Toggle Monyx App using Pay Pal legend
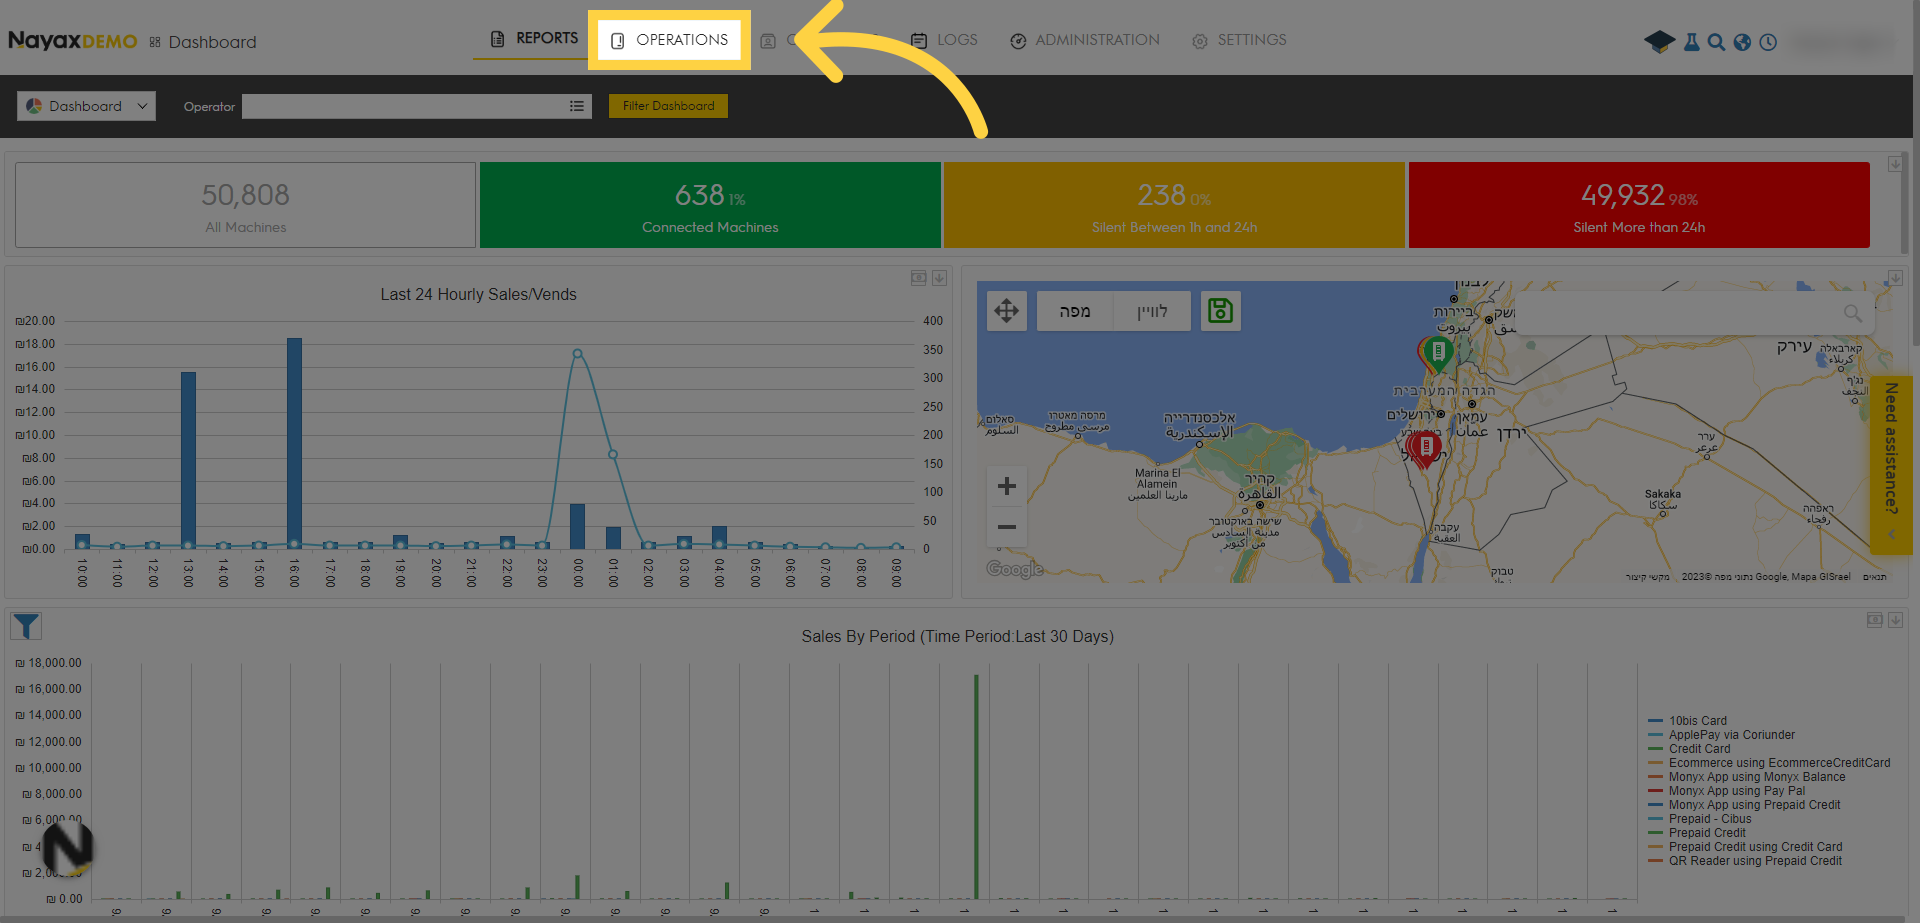The width and height of the screenshot is (1920, 923). click(1726, 791)
